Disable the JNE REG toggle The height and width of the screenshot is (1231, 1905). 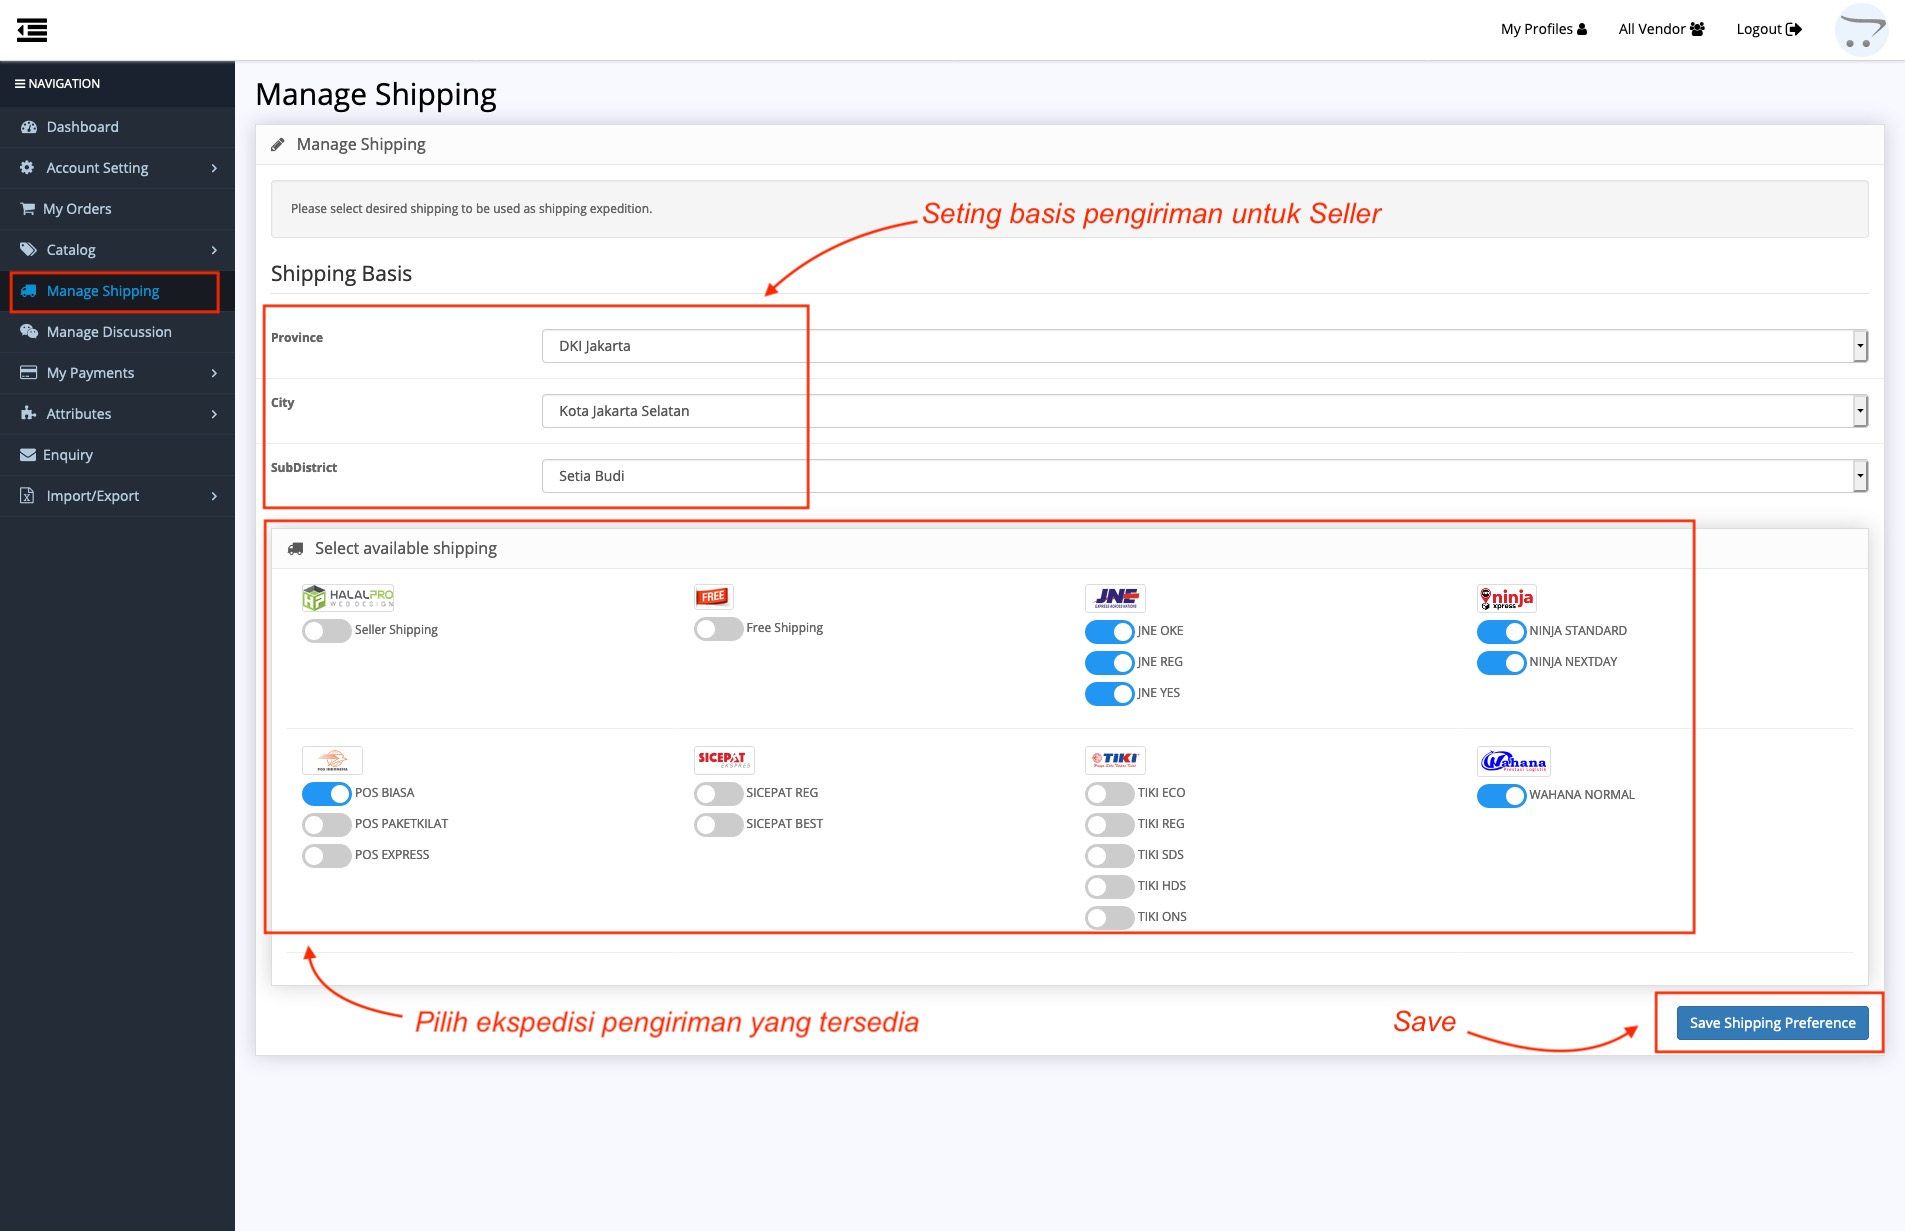pos(1109,663)
